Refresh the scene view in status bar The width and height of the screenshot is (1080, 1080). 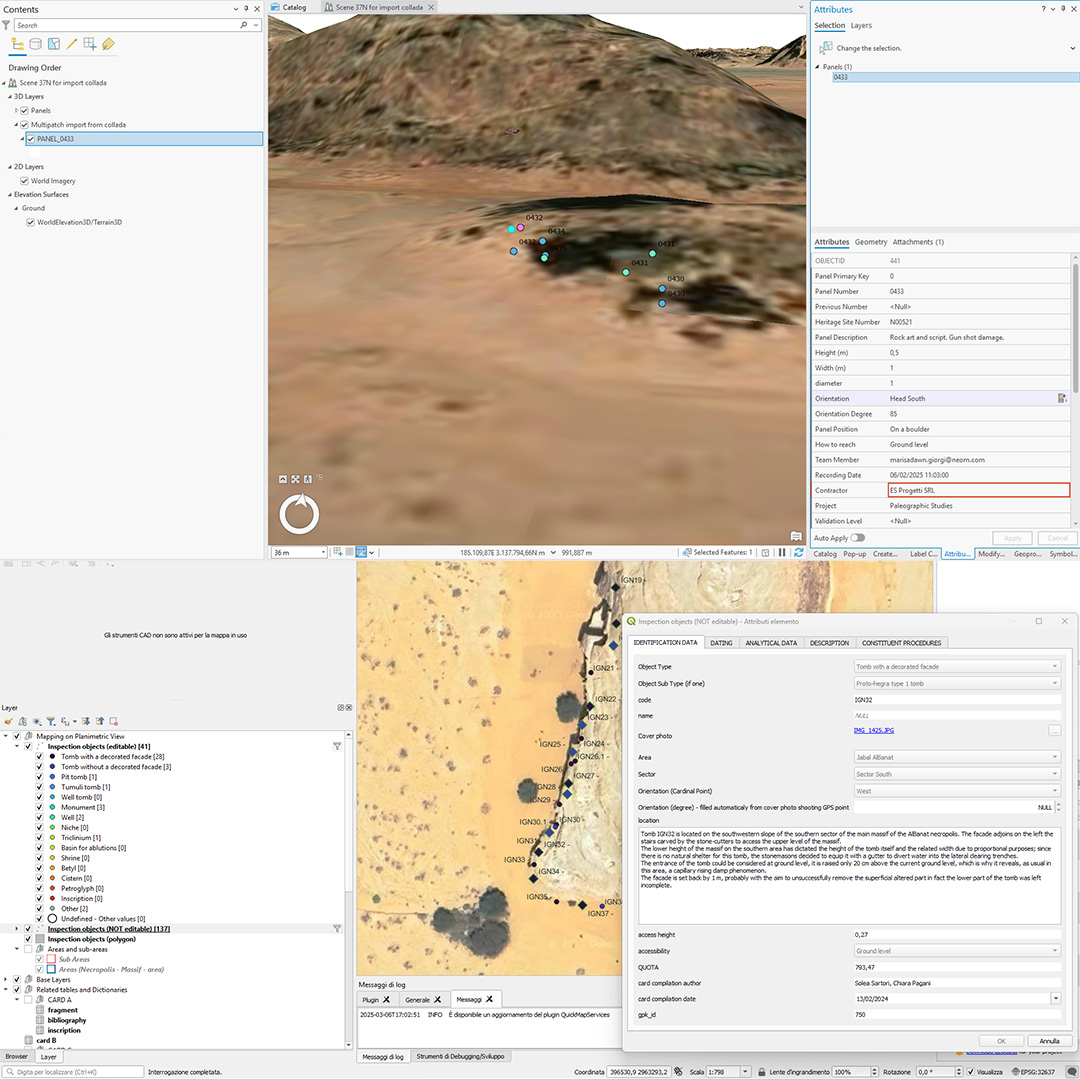[796, 552]
